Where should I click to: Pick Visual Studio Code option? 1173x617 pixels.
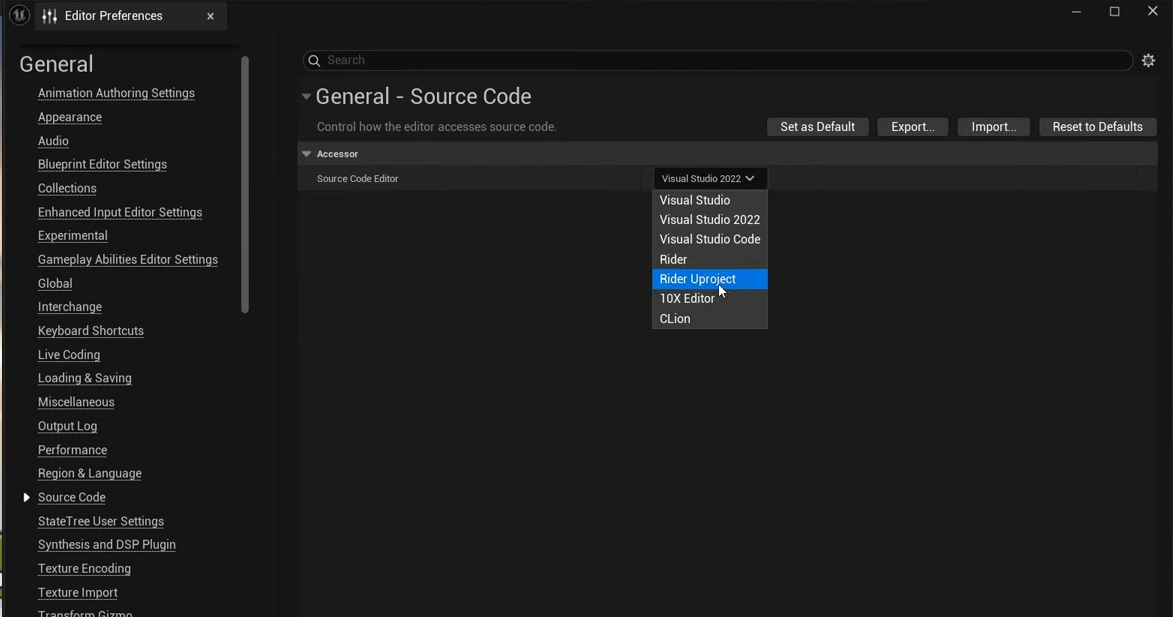tap(709, 239)
